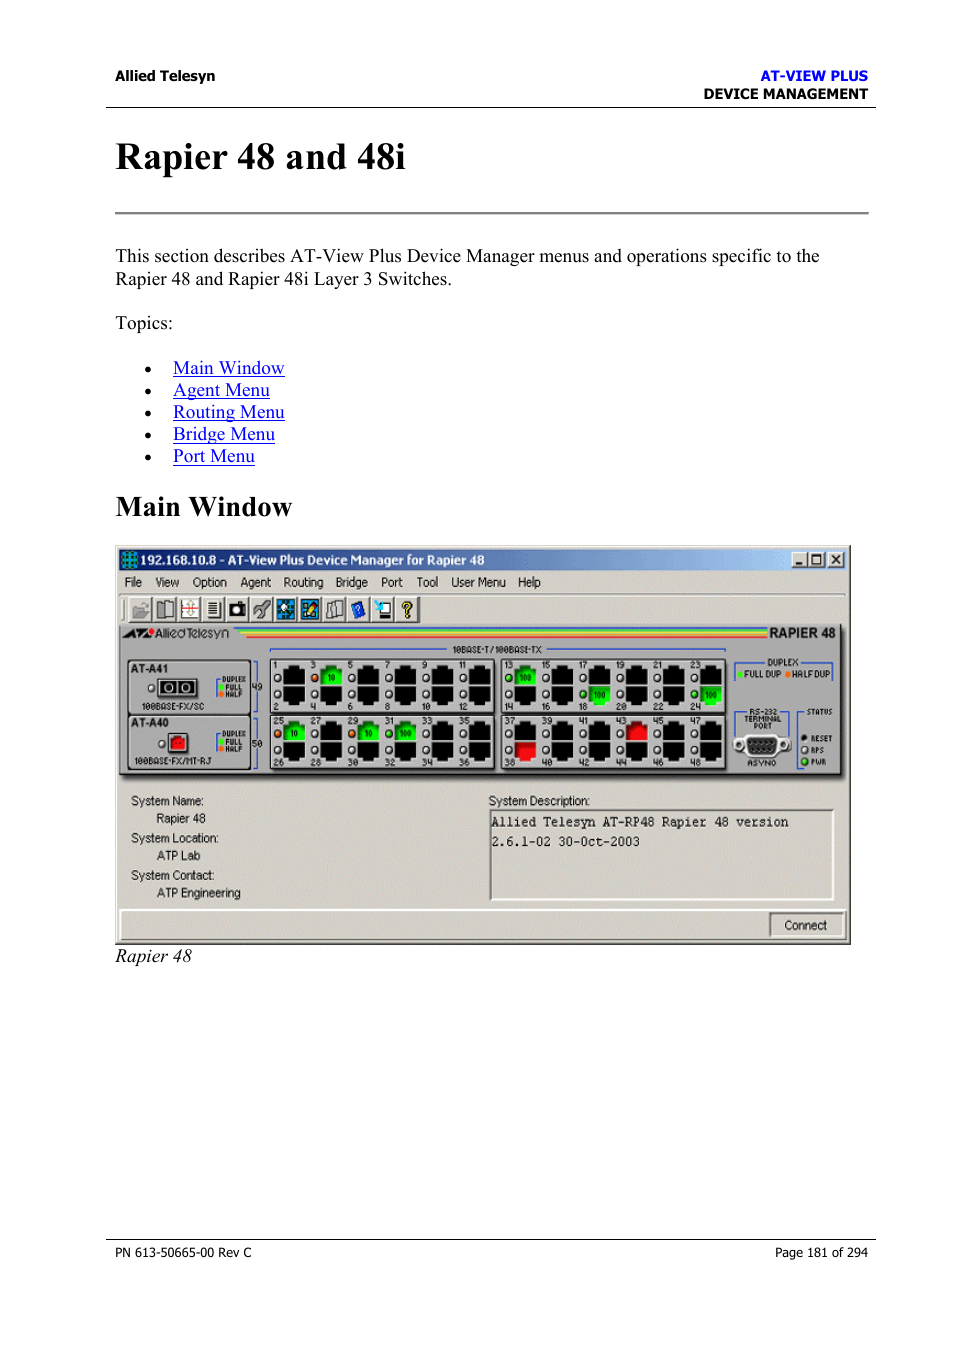The width and height of the screenshot is (954, 1351).
Task: Open the Routing menu
Action: (x=303, y=582)
